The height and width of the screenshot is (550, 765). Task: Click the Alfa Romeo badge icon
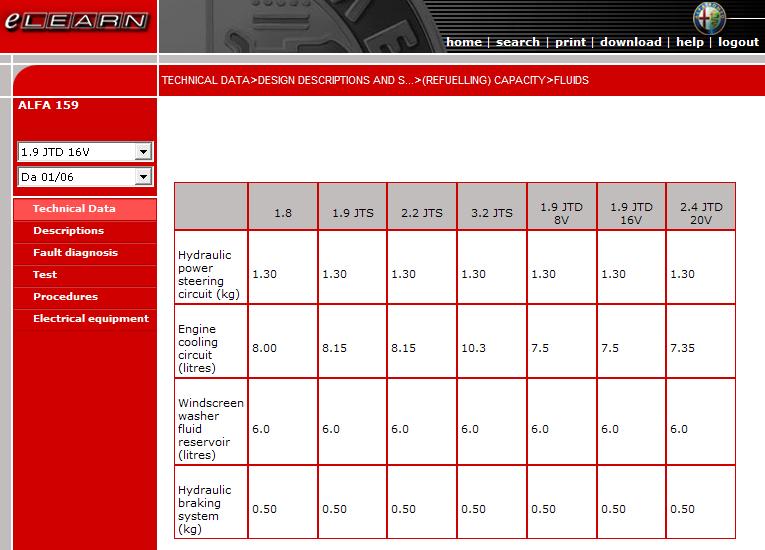click(709, 18)
